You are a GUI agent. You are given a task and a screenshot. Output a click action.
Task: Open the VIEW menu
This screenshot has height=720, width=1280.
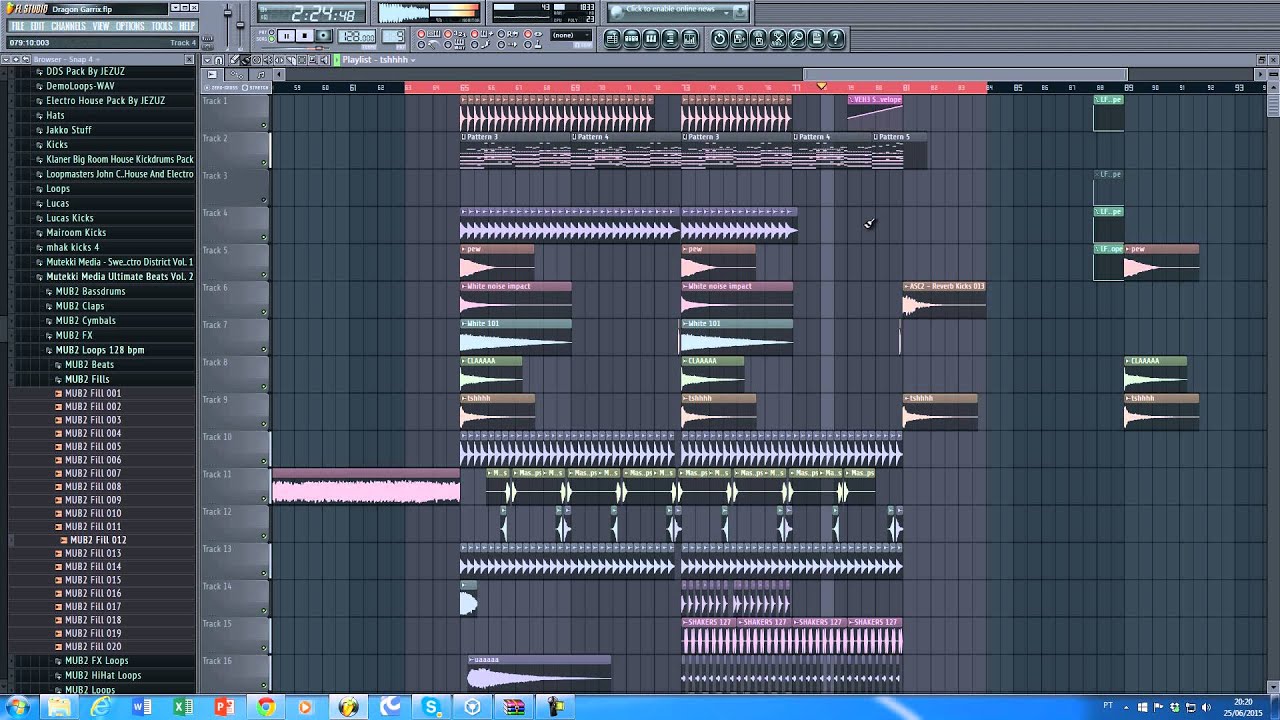pyautogui.click(x=101, y=26)
